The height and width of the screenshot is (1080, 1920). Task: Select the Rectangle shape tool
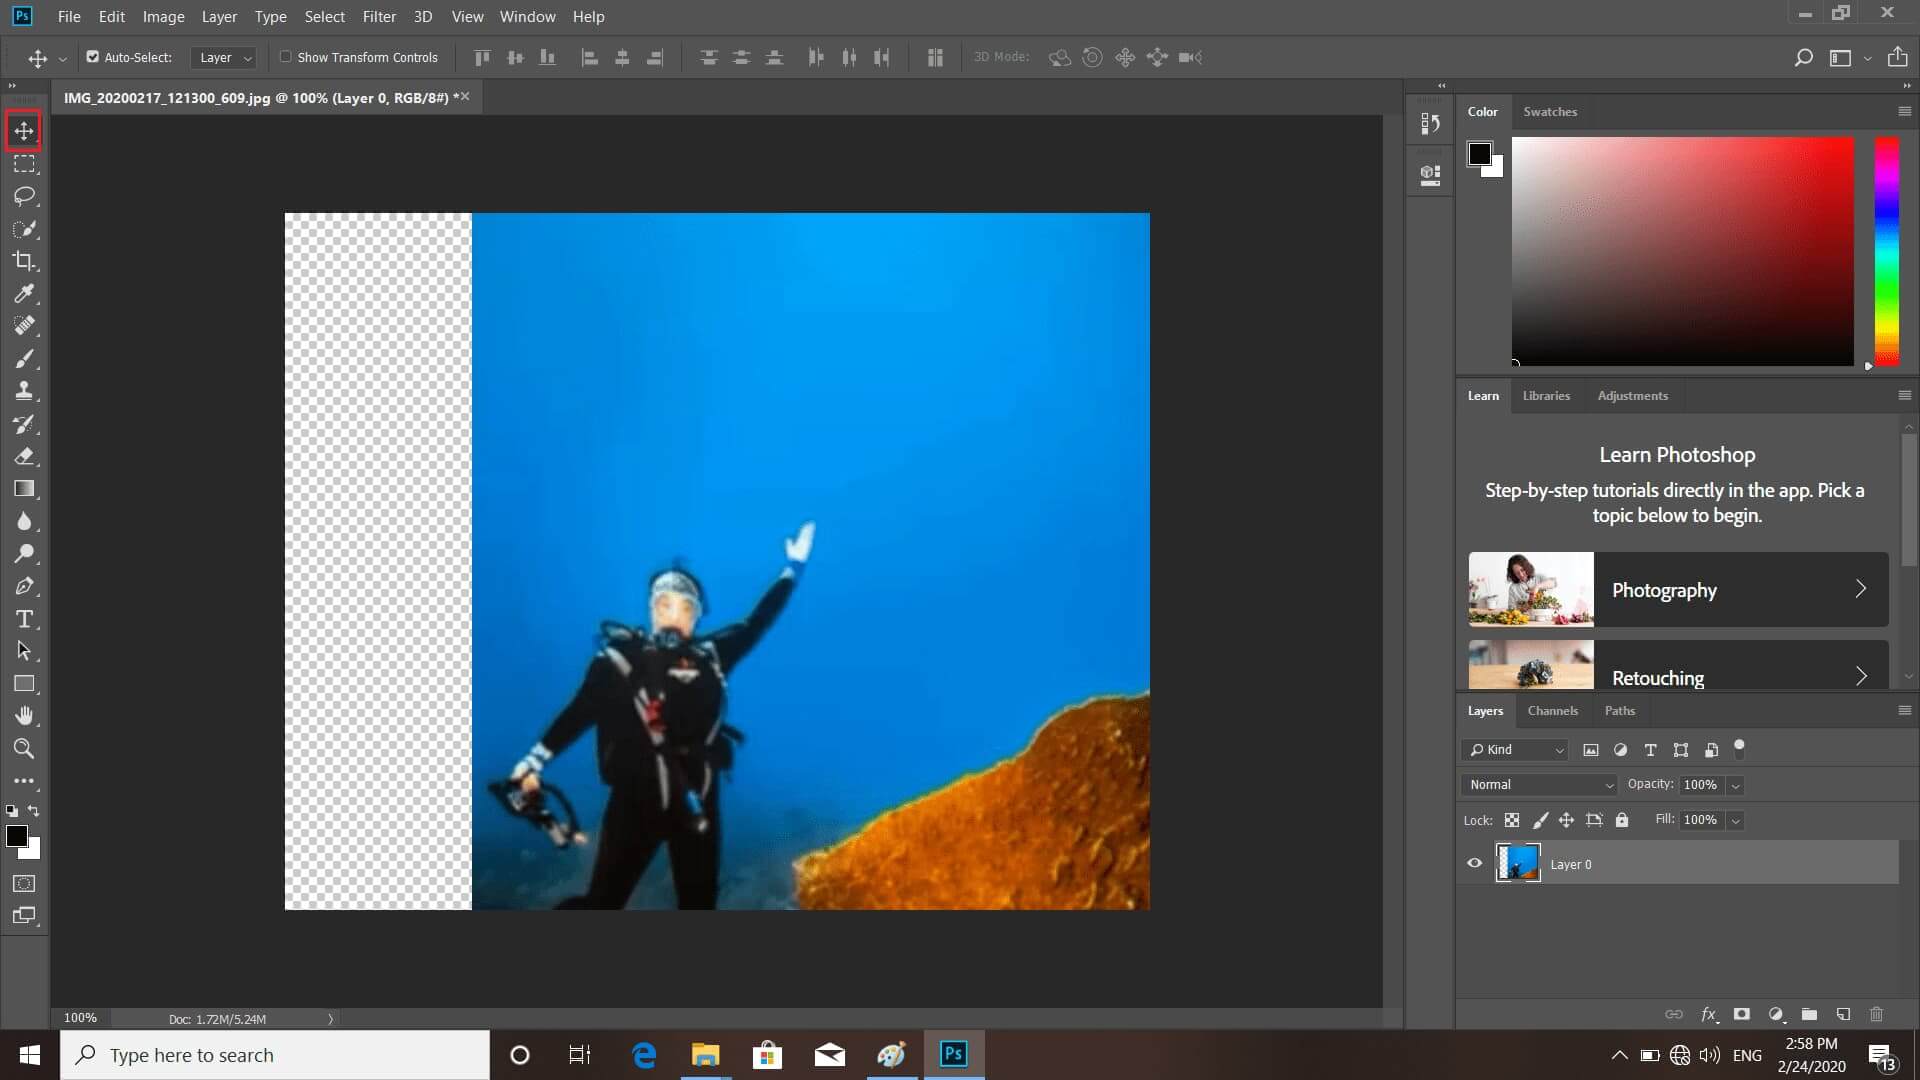tap(24, 684)
